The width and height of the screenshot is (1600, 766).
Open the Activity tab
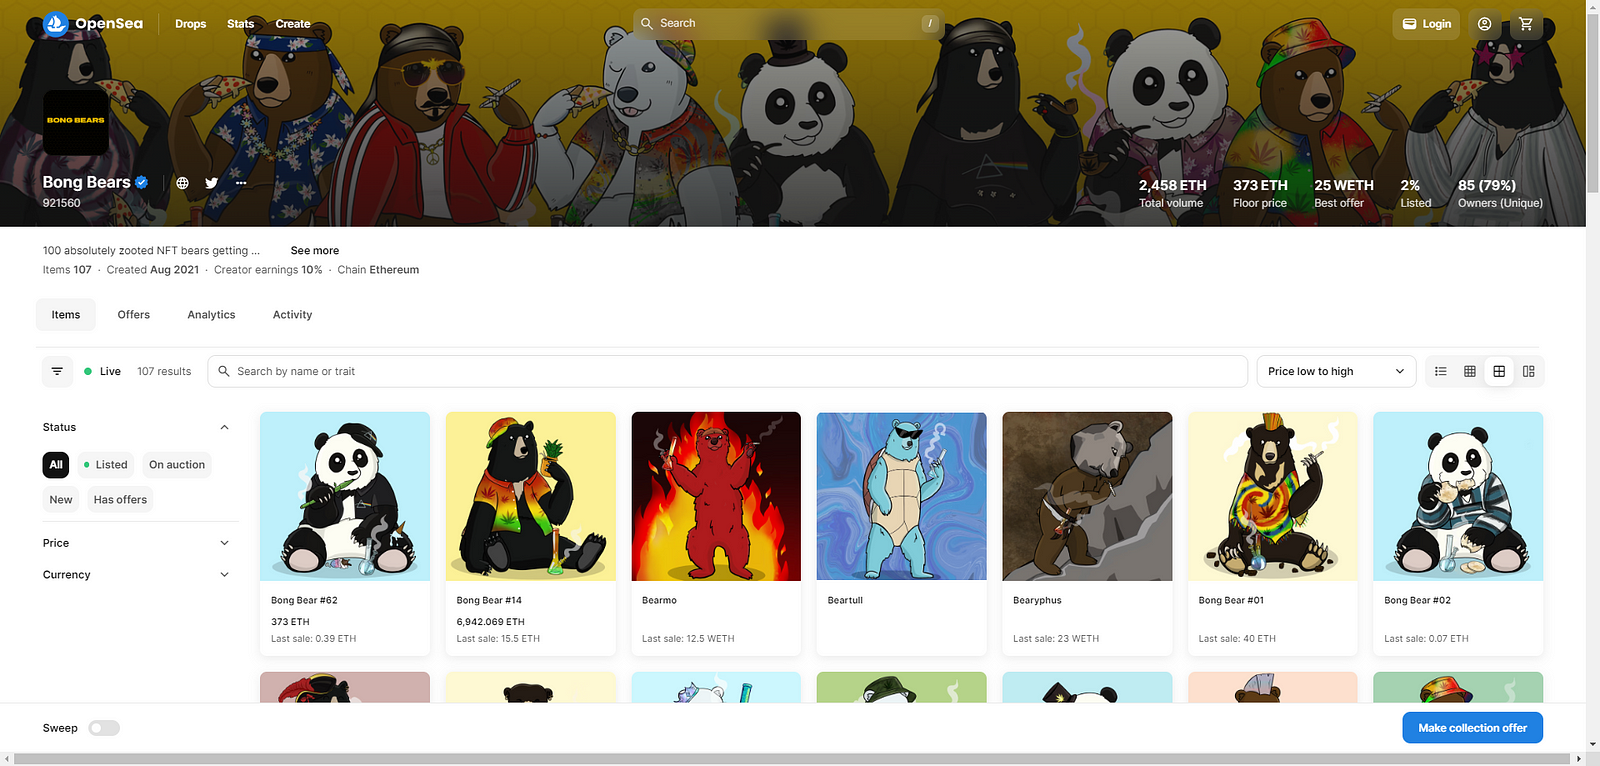point(292,315)
